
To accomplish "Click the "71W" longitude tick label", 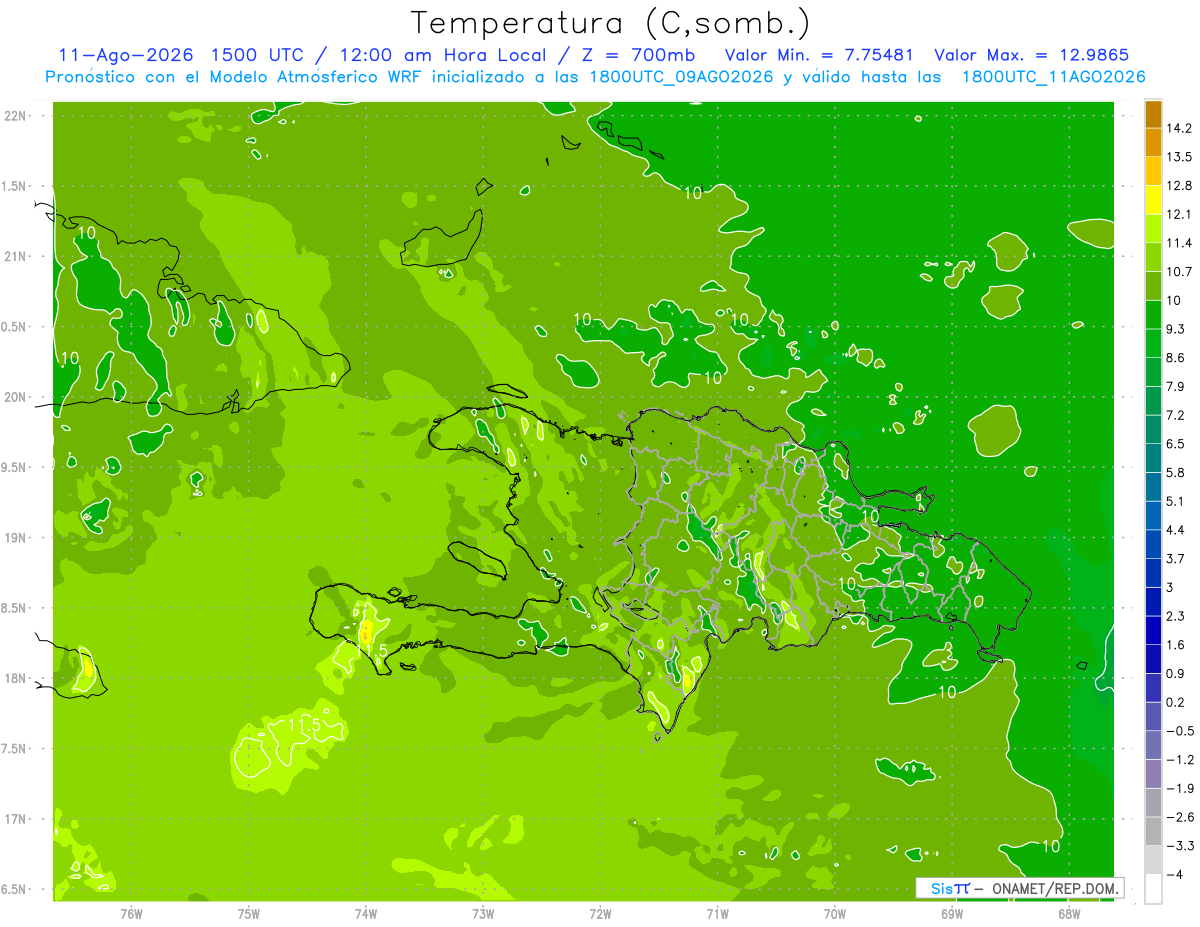I will point(717,913).
